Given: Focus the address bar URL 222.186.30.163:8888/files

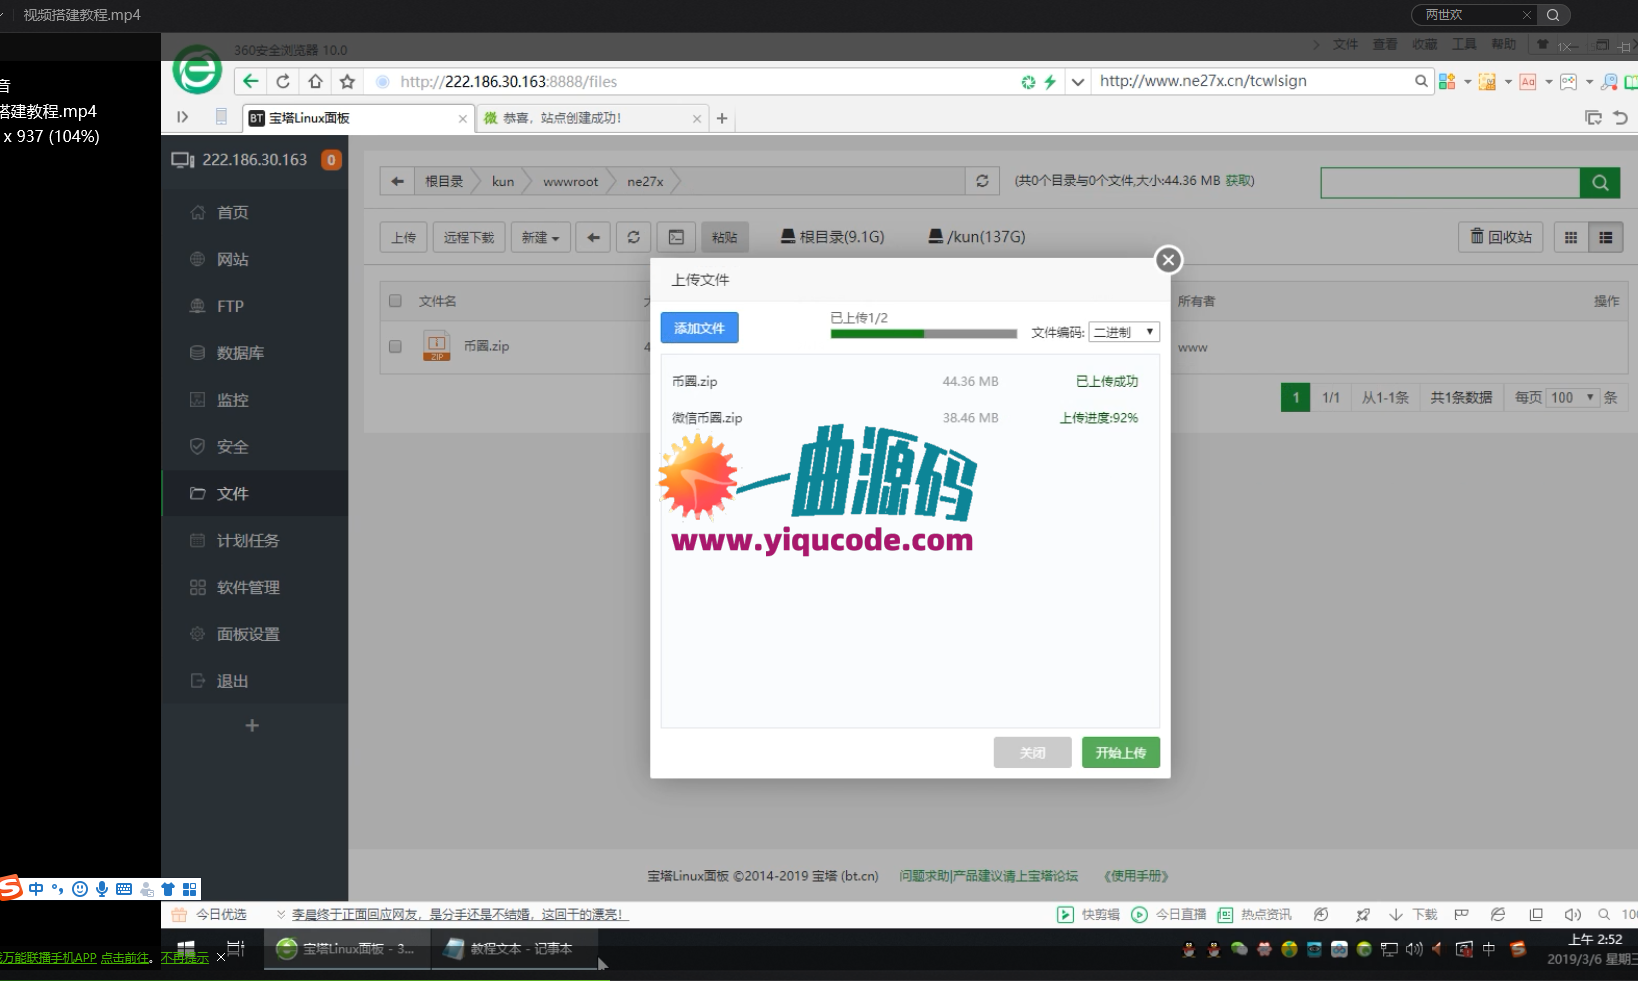Looking at the screenshot, I should point(509,82).
